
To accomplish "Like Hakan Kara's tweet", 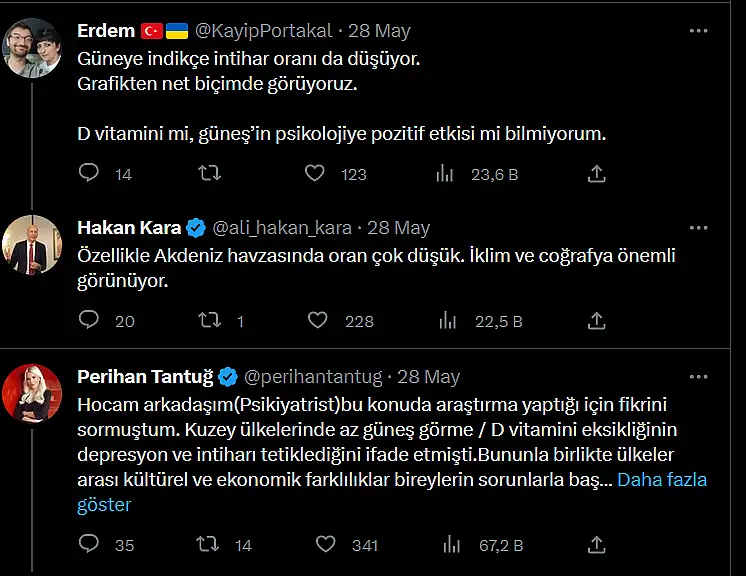I will coord(317,321).
